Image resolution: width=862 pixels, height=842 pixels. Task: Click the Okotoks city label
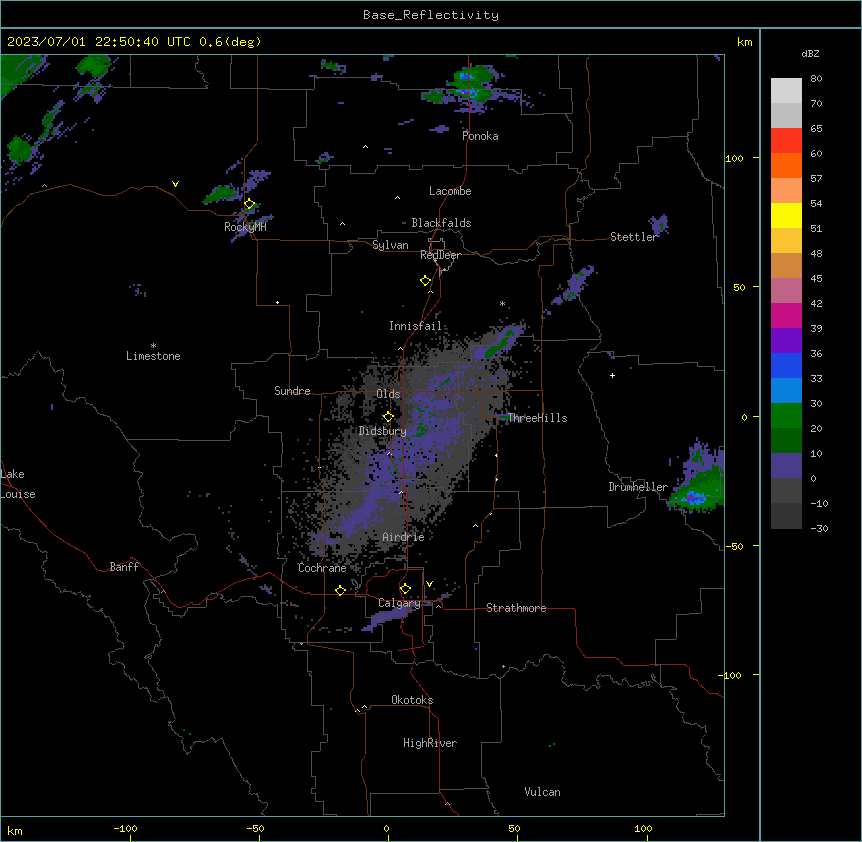coord(412,700)
